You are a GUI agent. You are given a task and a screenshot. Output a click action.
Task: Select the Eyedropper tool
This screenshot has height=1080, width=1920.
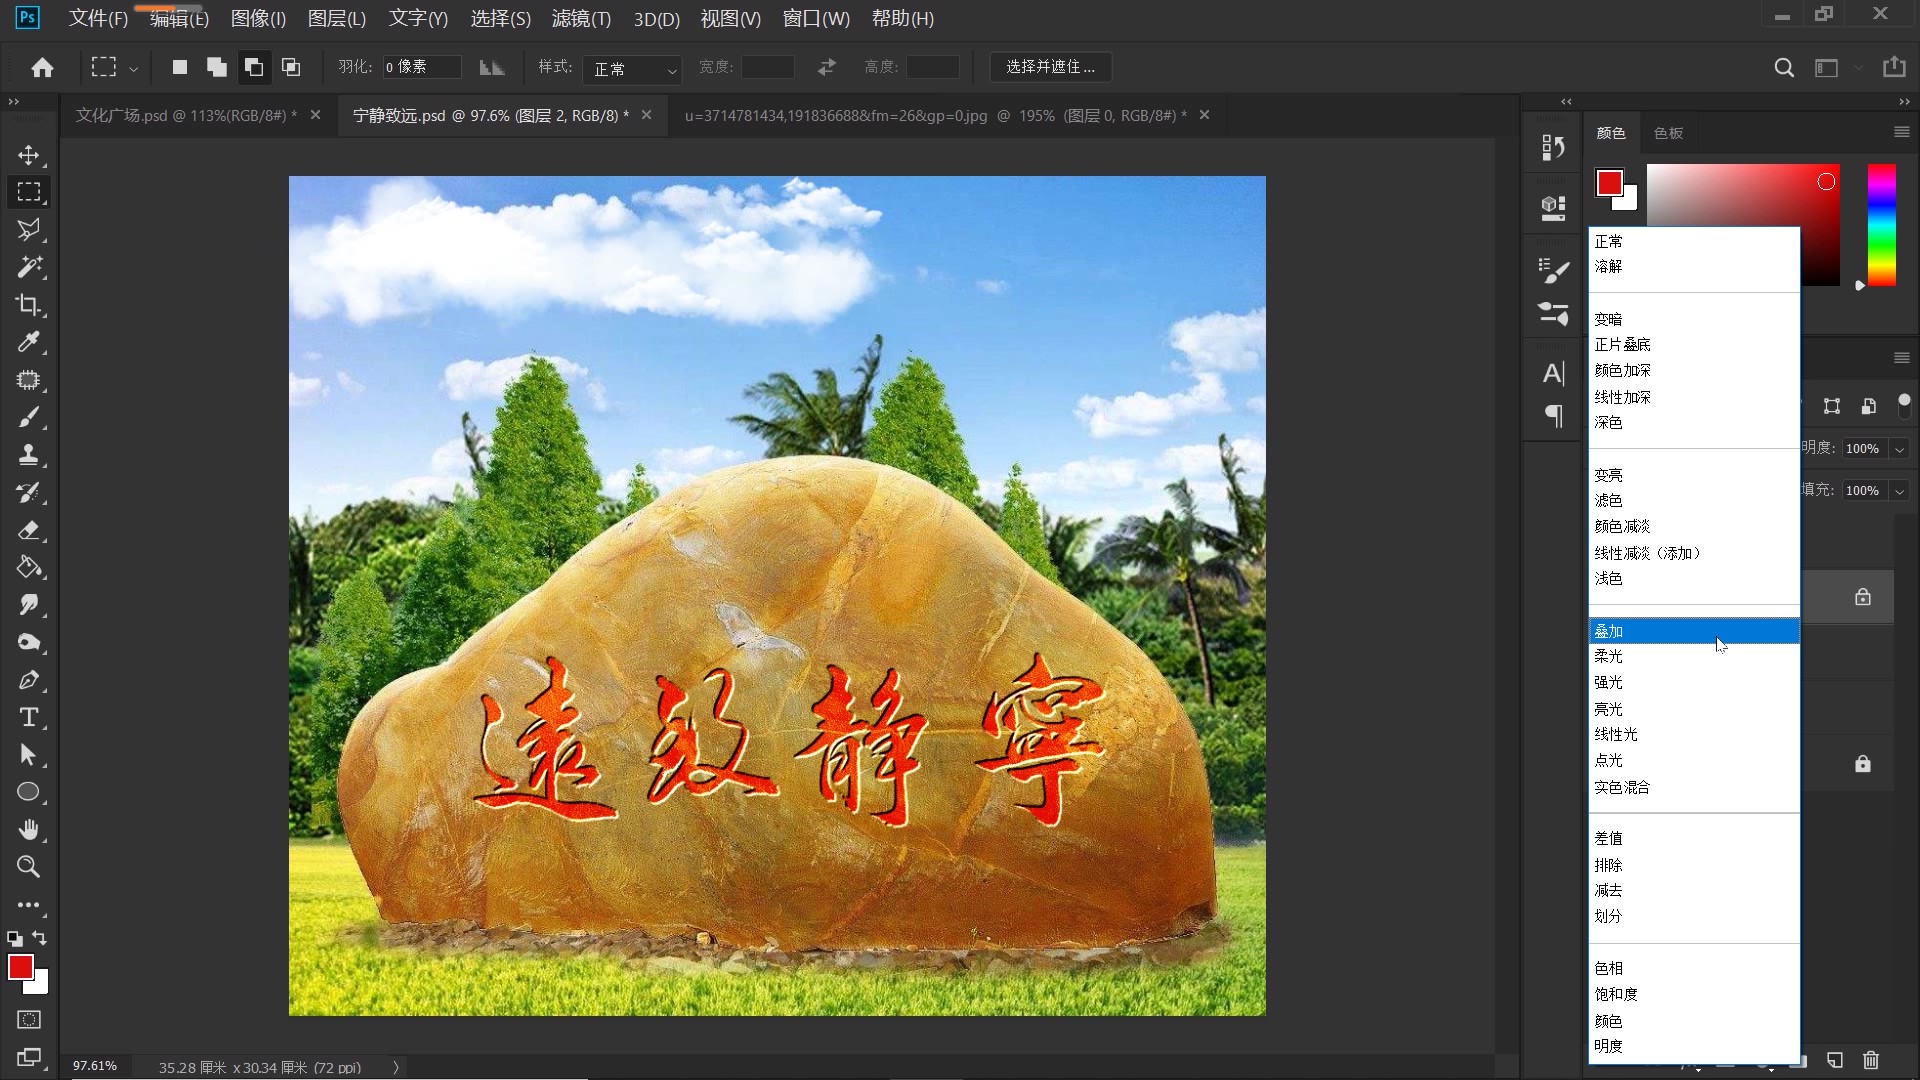pyautogui.click(x=29, y=342)
